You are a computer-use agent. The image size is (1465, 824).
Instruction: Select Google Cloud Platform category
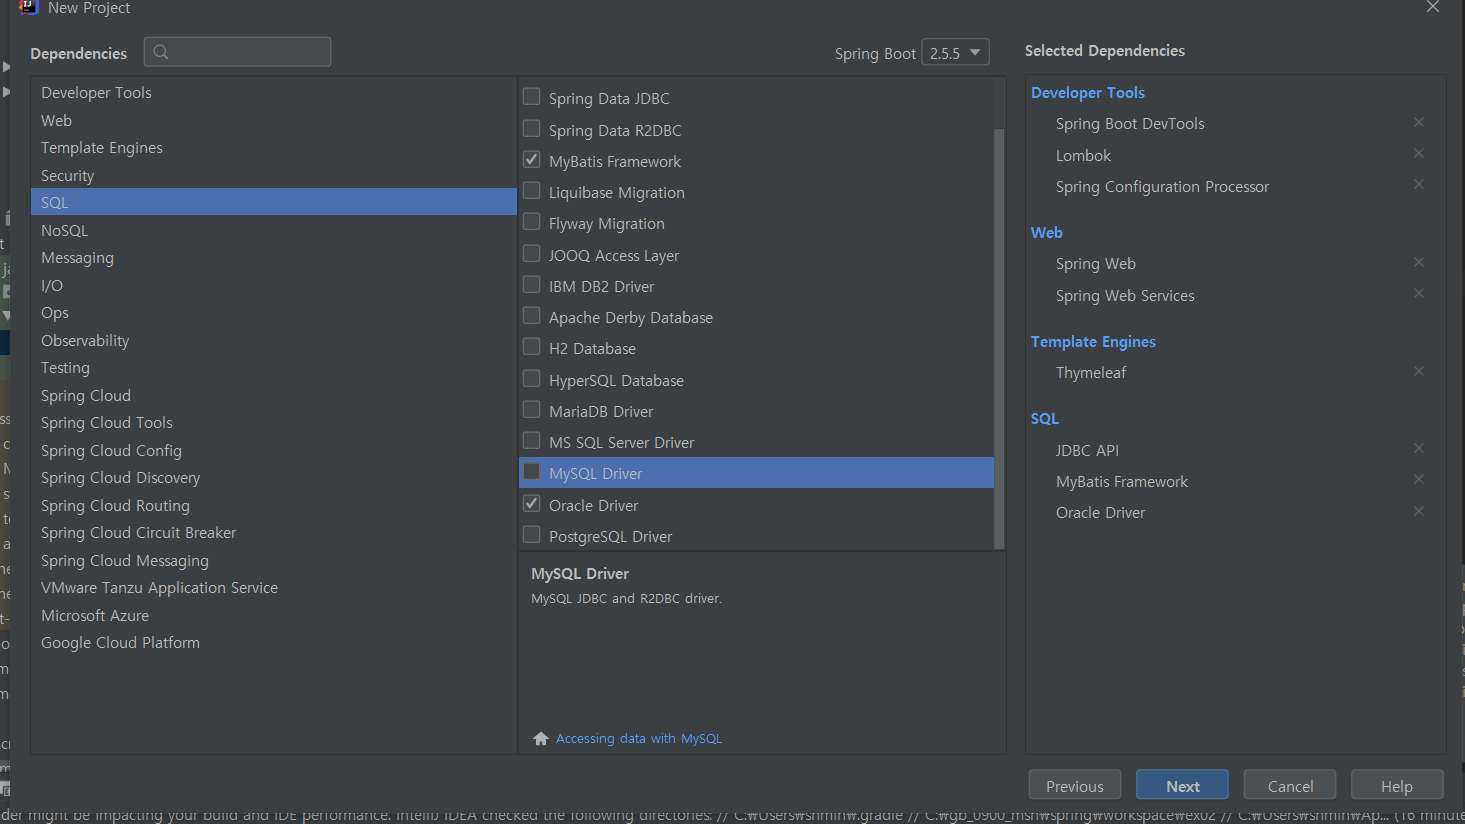click(x=273, y=642)
